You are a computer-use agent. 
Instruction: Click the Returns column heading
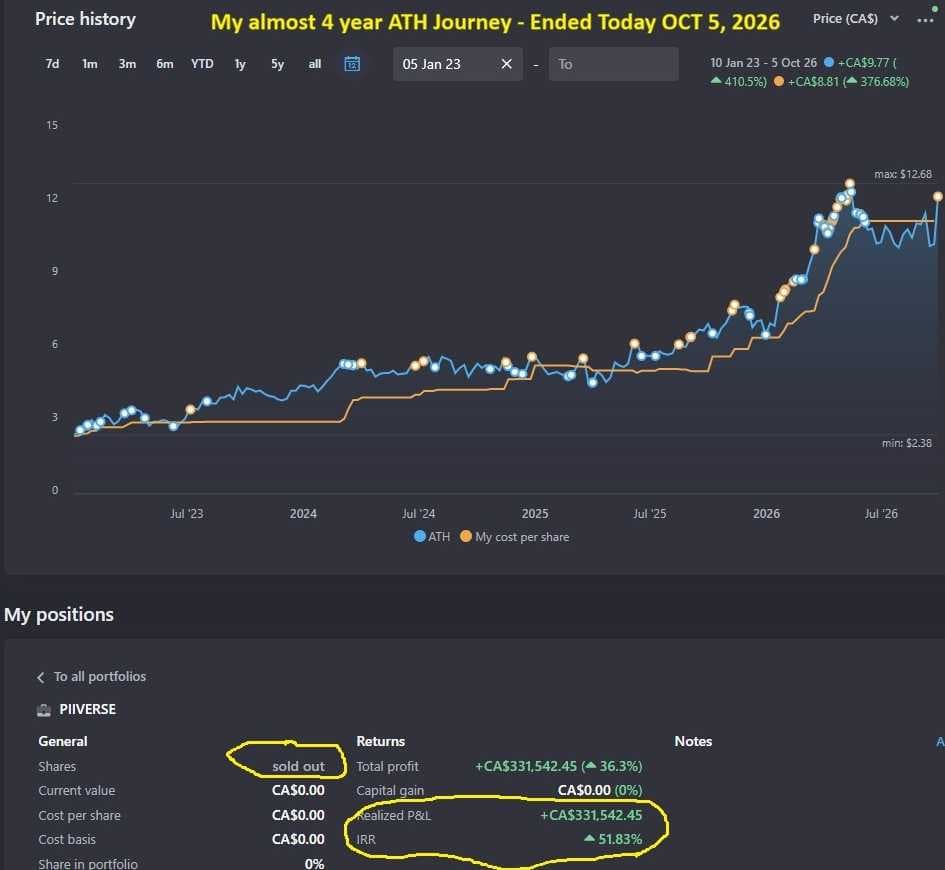click(x=380, y=742)
